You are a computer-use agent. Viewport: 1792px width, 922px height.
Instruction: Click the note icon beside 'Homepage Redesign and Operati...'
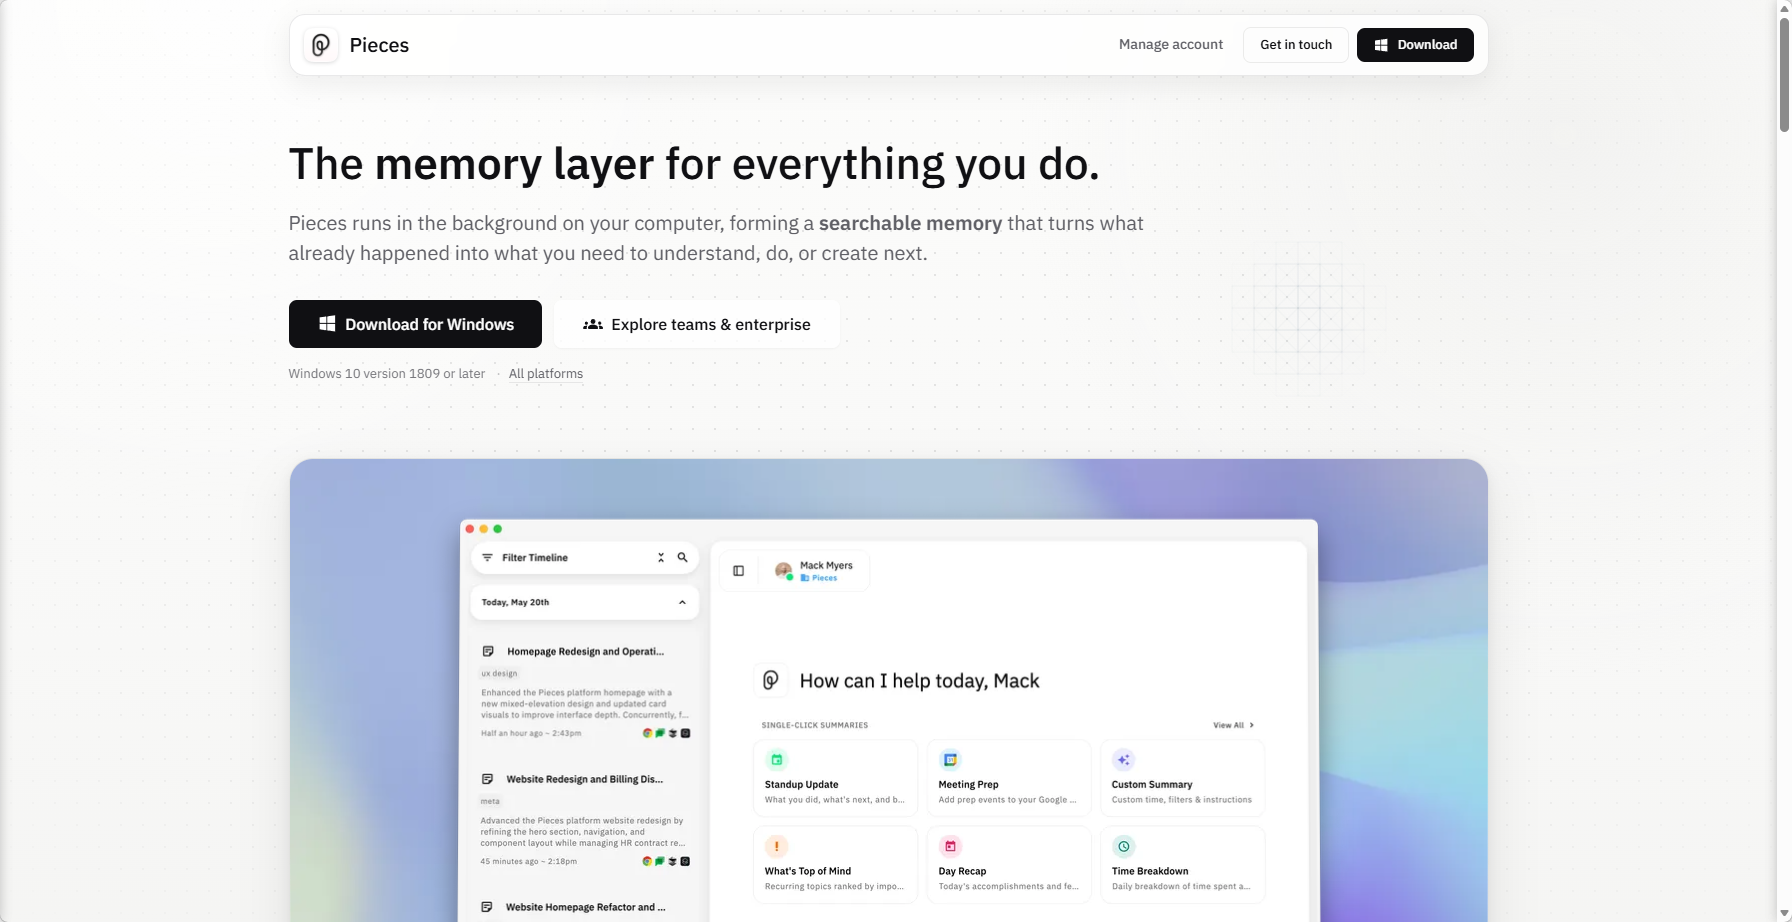[488, 652]
